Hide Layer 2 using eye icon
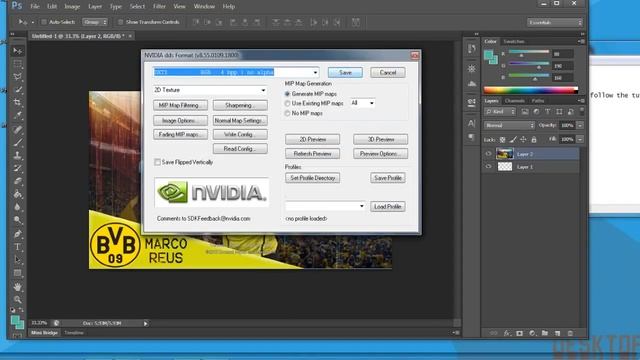Viewport: 640px width, 360px height. pos(488,154)
